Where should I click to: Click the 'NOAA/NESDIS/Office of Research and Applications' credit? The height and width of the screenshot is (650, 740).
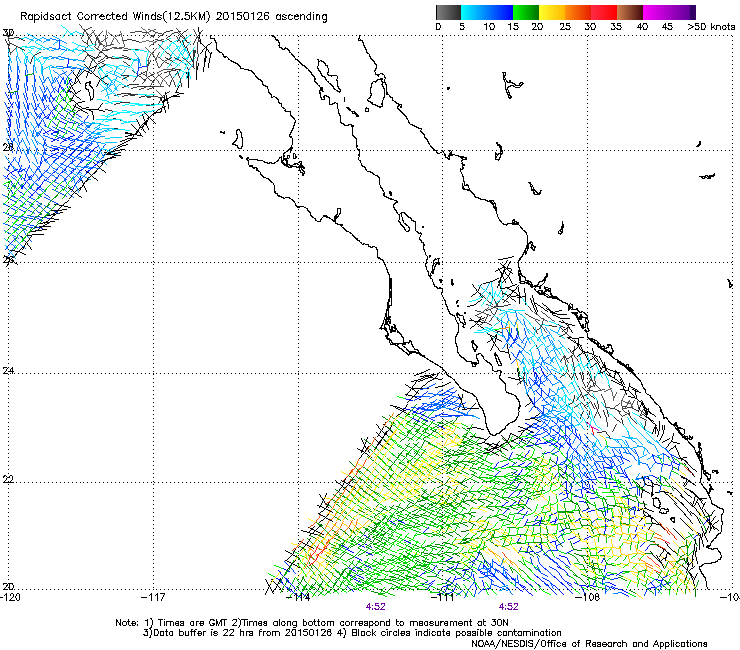(589, 644)
